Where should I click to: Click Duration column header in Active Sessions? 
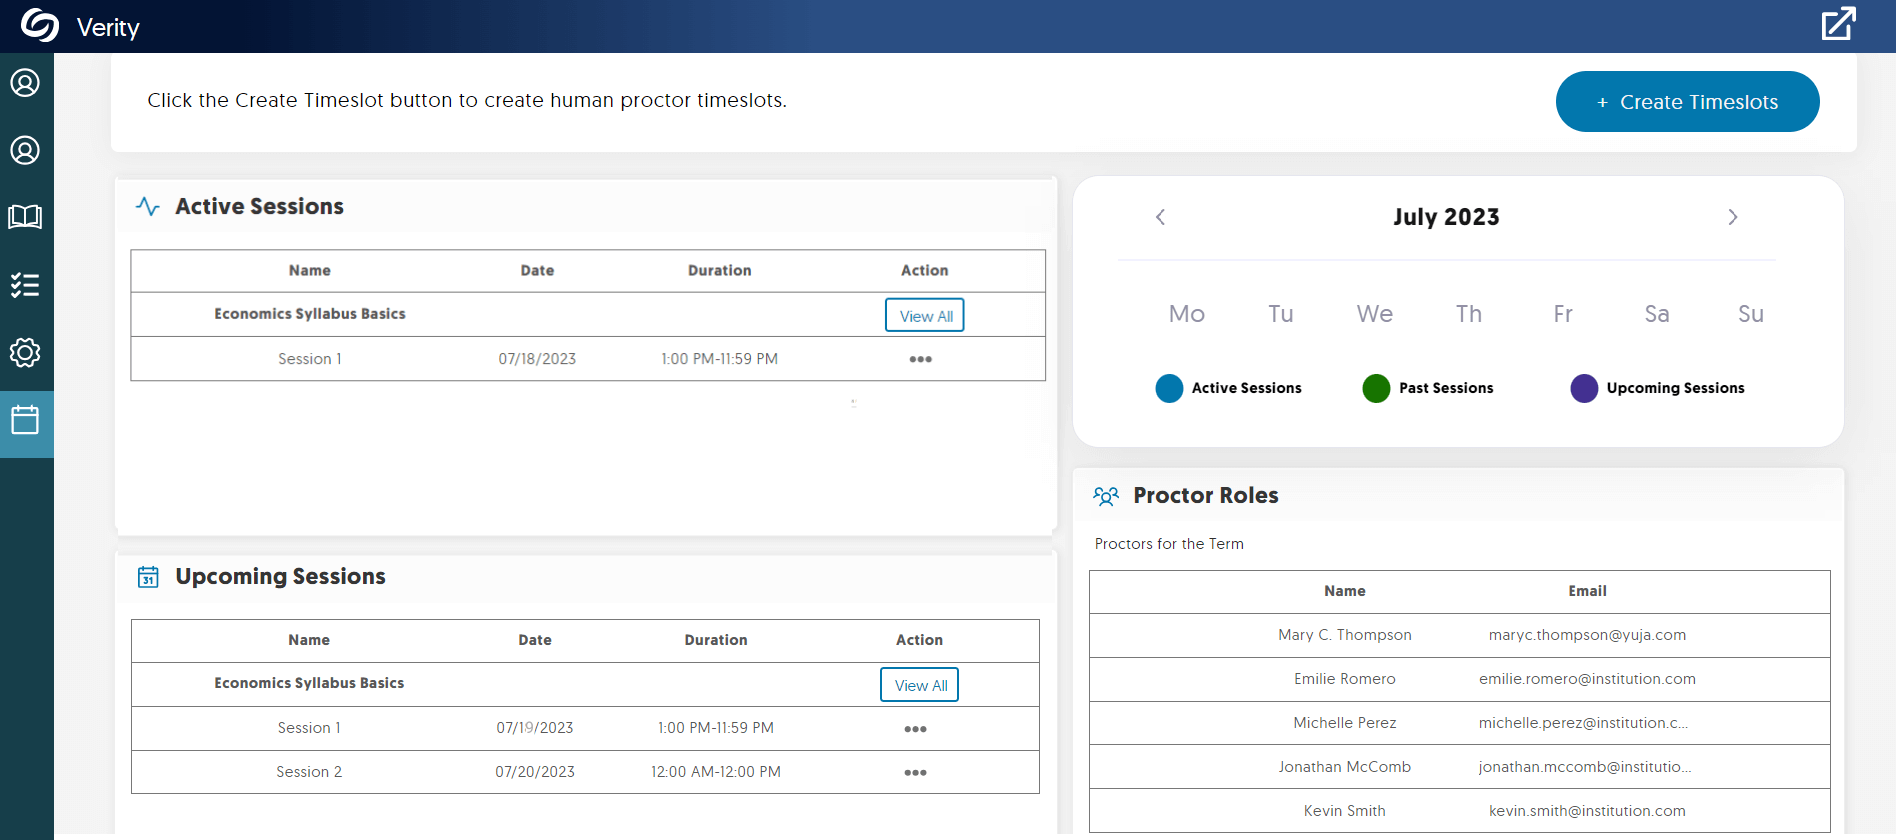coord(720,271)
